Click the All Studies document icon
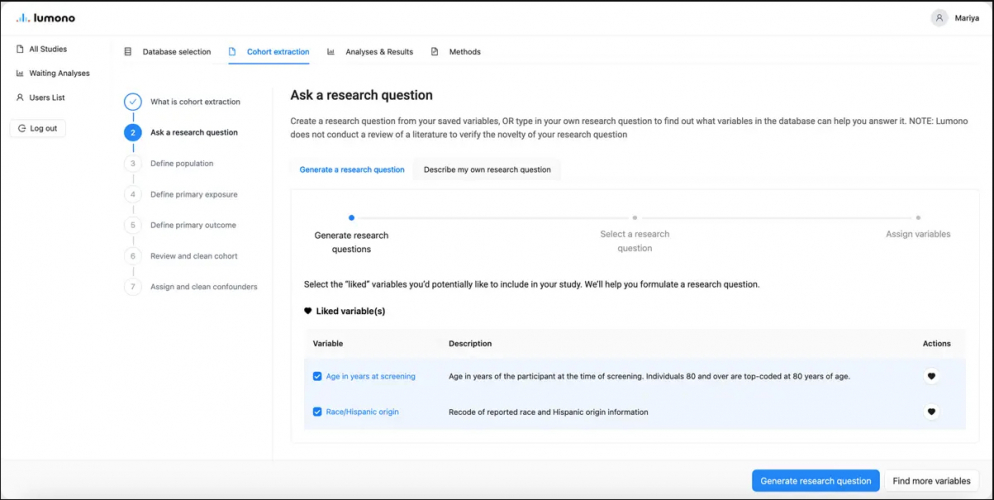The height and width of the screenshot is (500, 994). point(20,49)
